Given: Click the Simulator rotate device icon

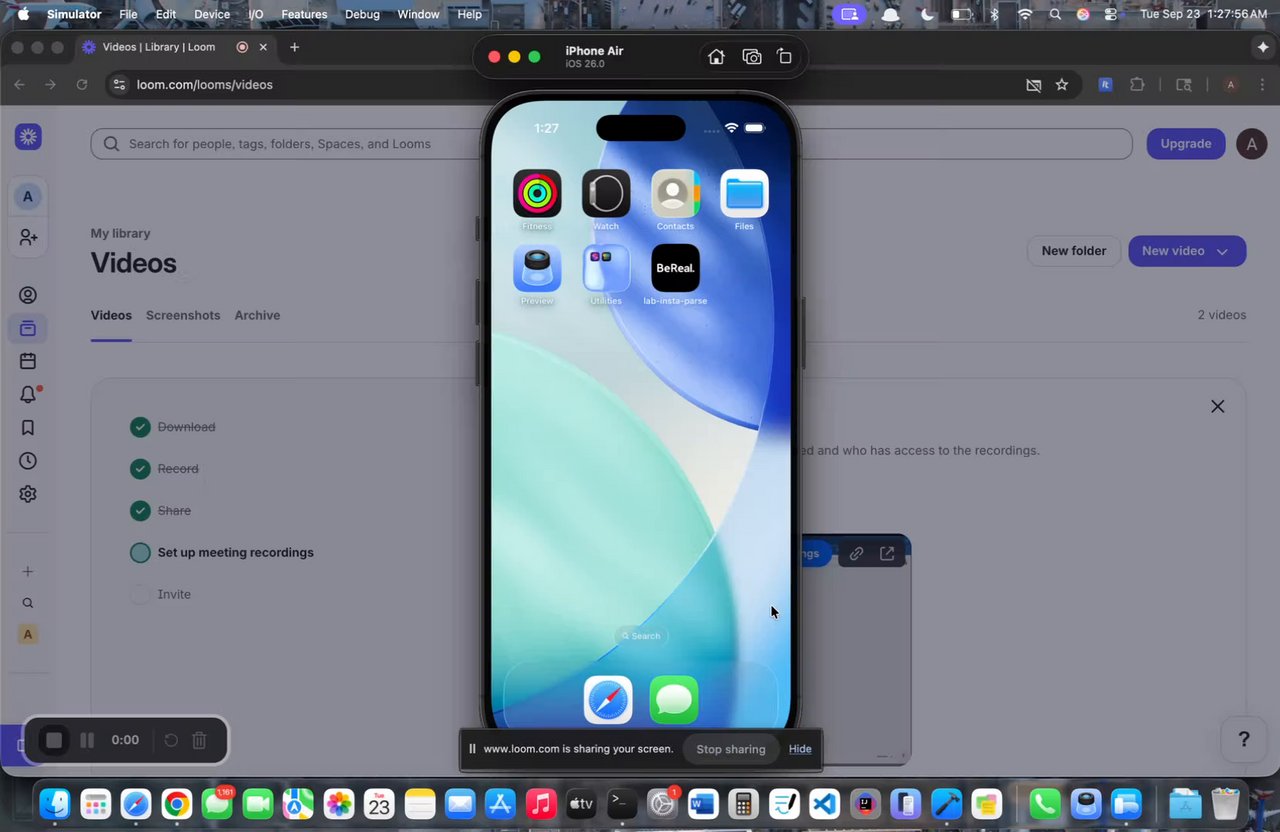Looking at the screenshot, I should [x=785, y=57].
